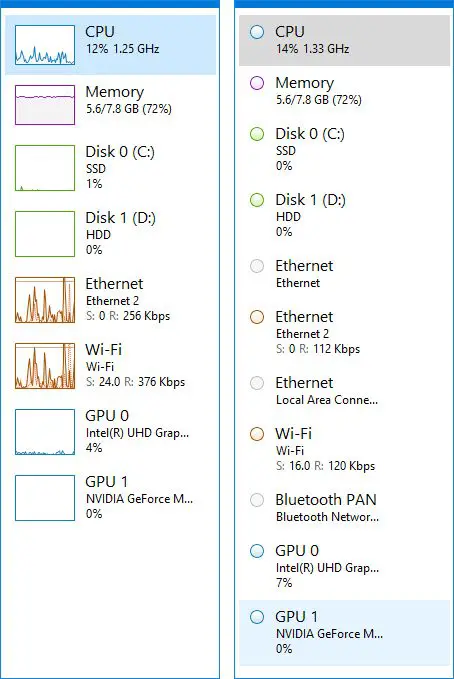
Task: Click gray circle for Local Area Connection
Action: [x=257, y=383]
